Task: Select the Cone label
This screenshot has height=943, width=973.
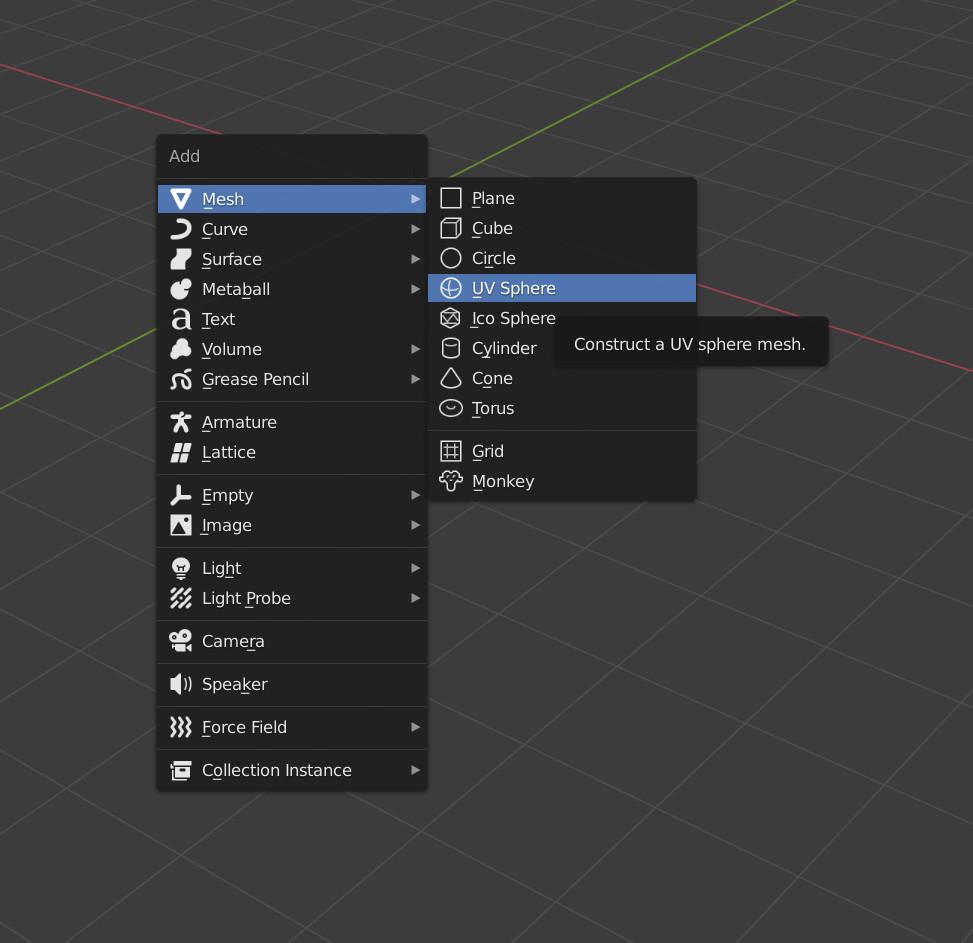Action: [492, 378]
